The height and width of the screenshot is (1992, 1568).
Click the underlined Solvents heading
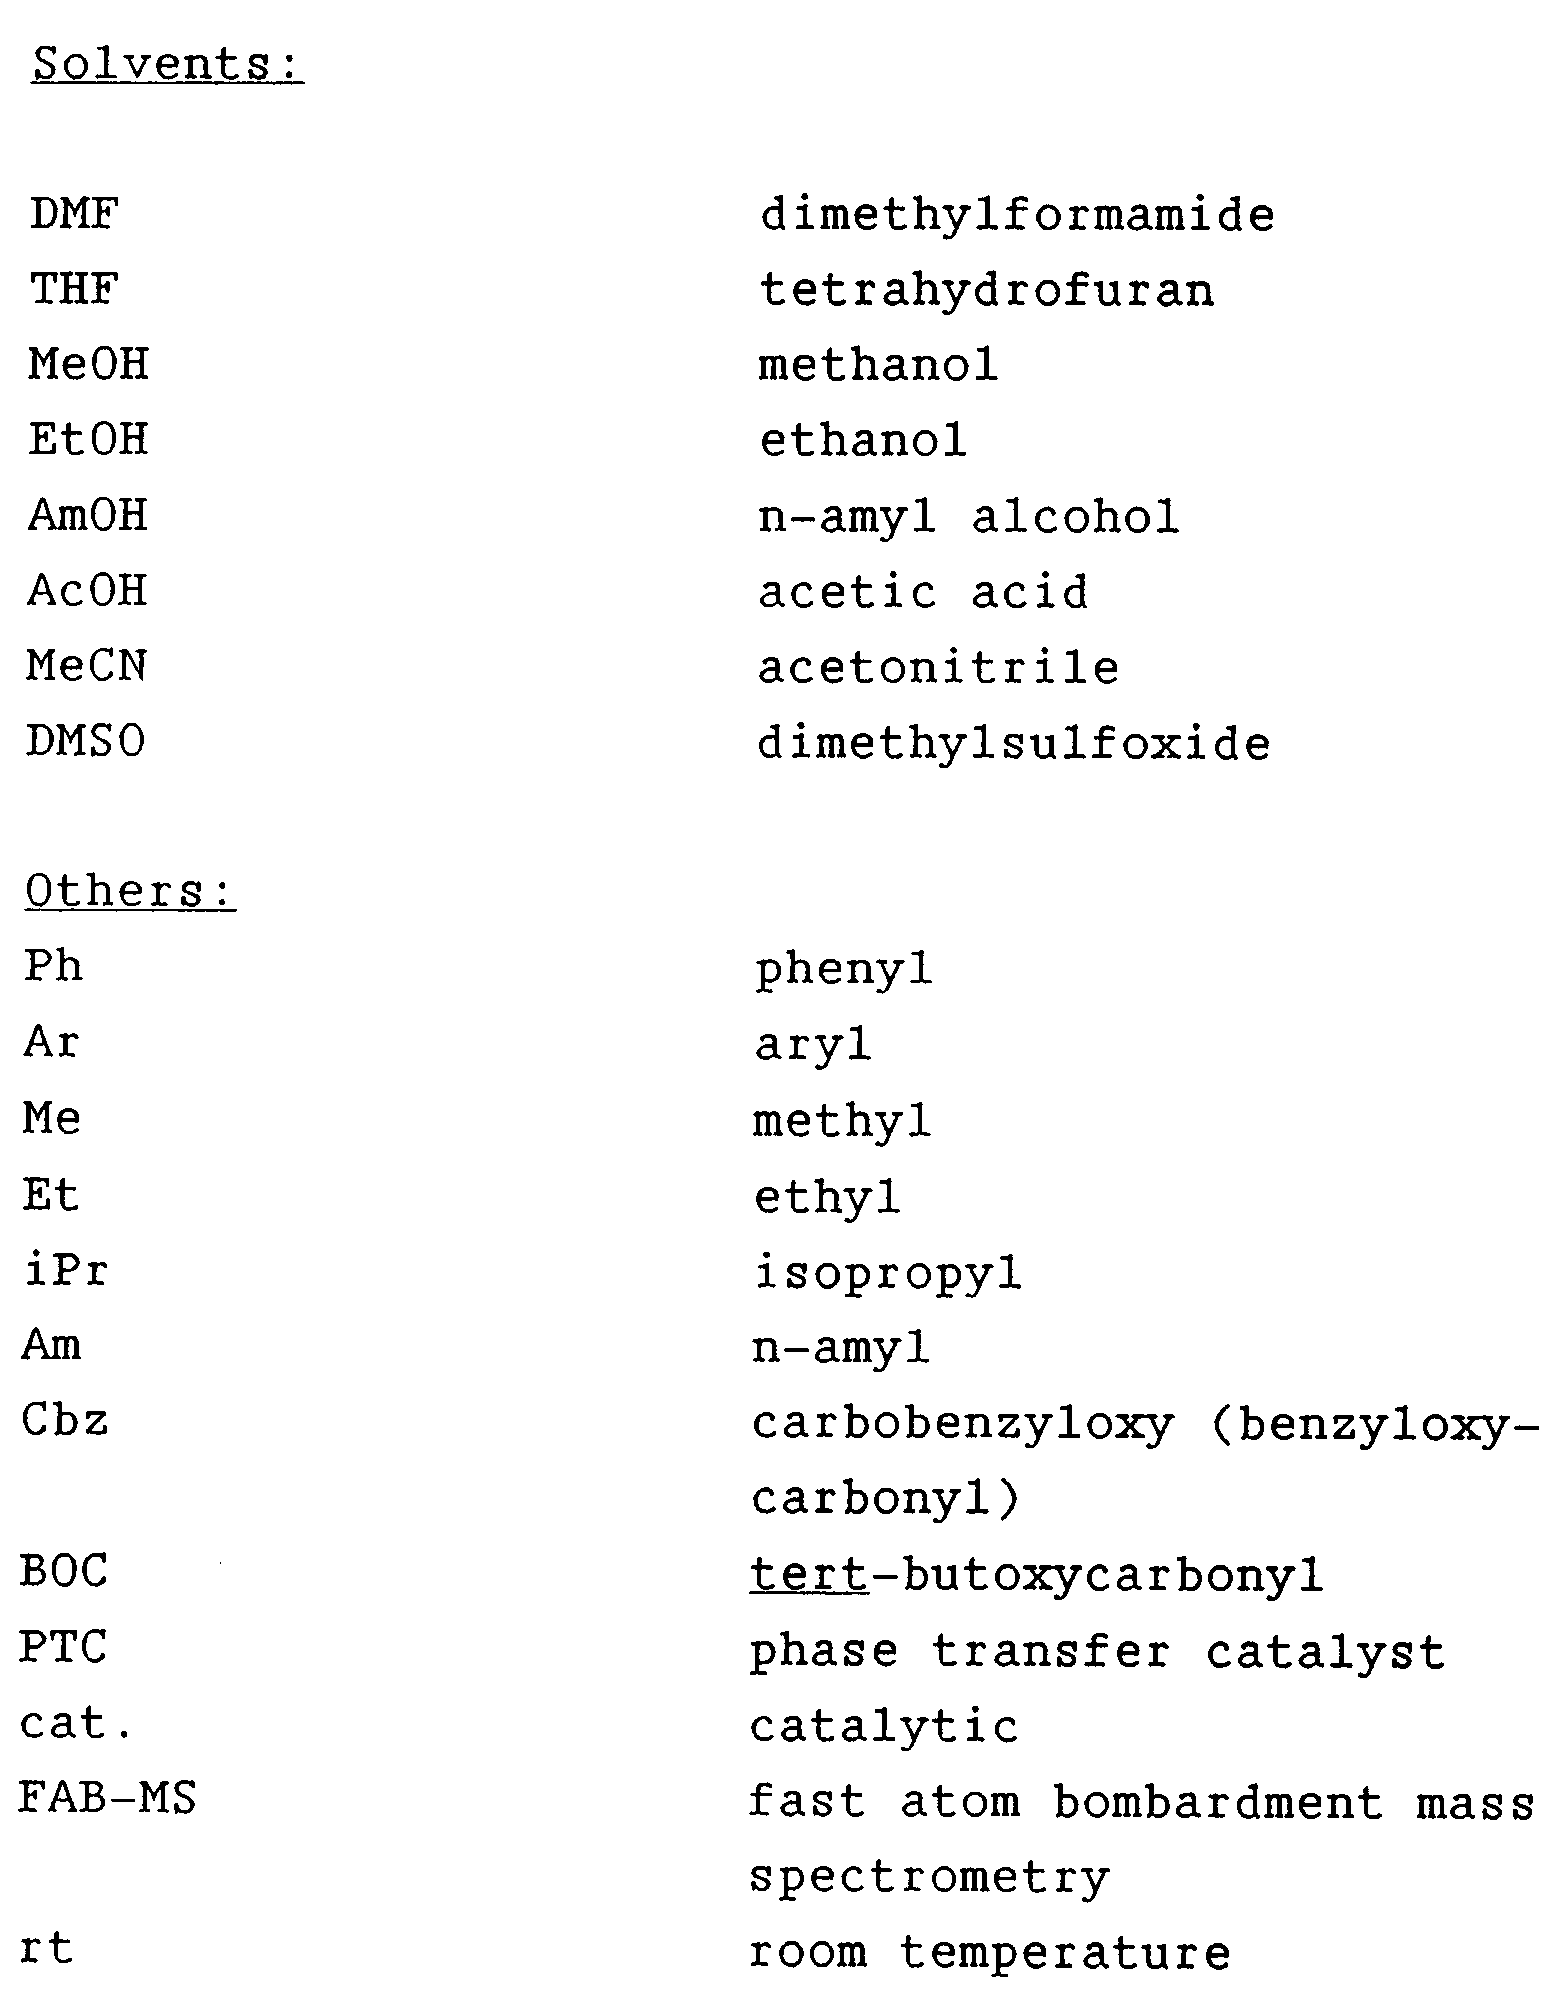pyautogui.click(x=167, y=65)
